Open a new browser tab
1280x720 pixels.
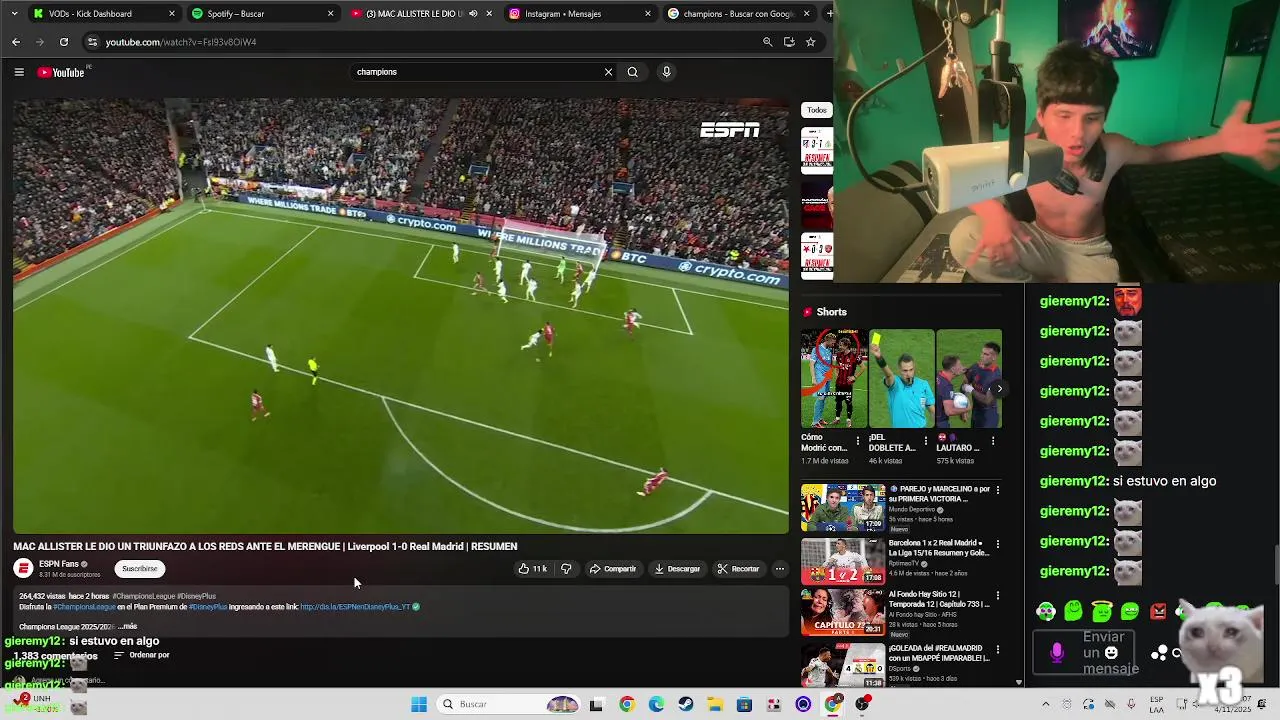[828, 14]
